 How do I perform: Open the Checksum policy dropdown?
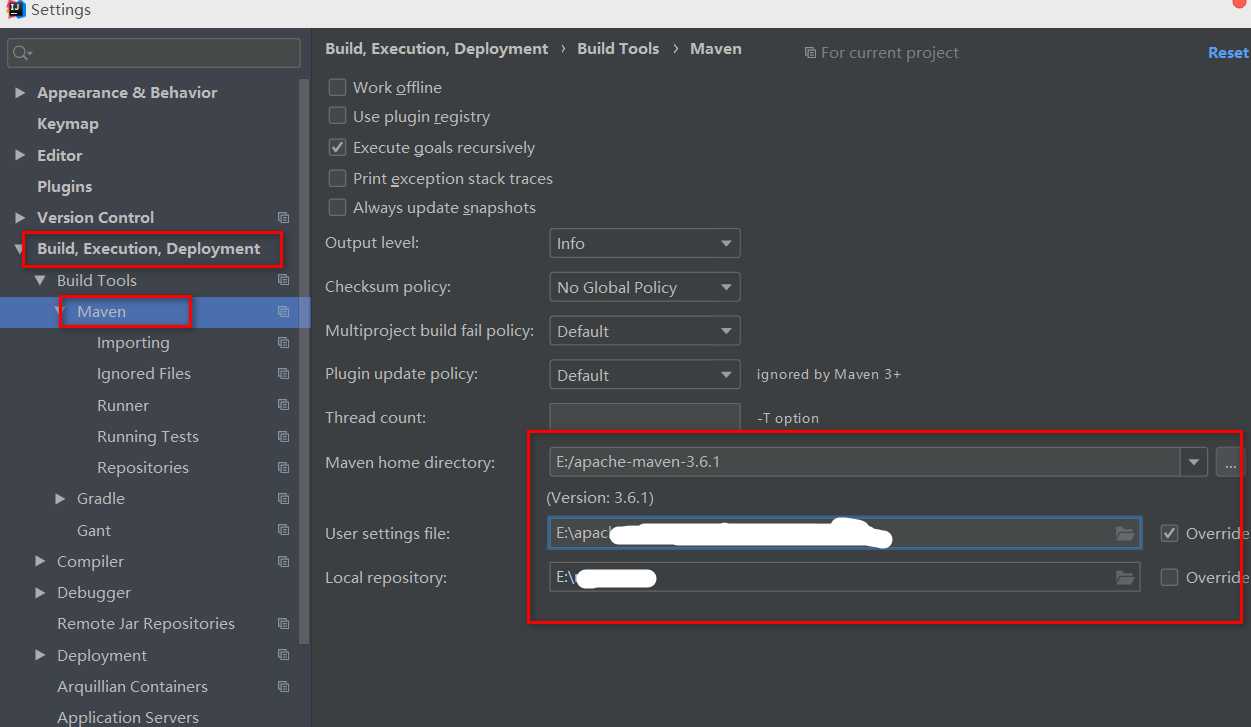(645, 287)
